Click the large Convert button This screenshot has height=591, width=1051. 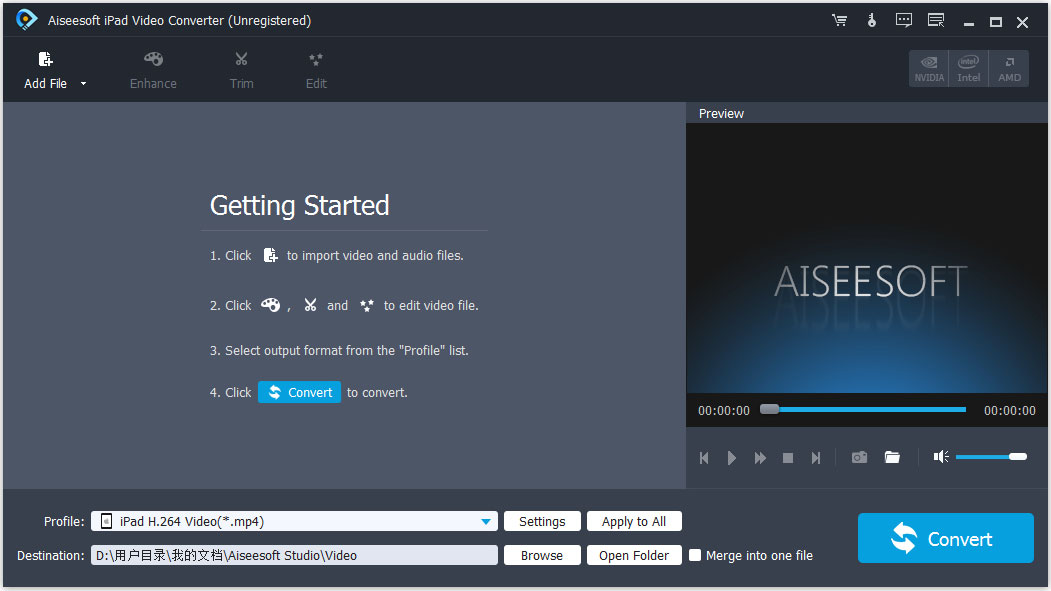[946, 538]
